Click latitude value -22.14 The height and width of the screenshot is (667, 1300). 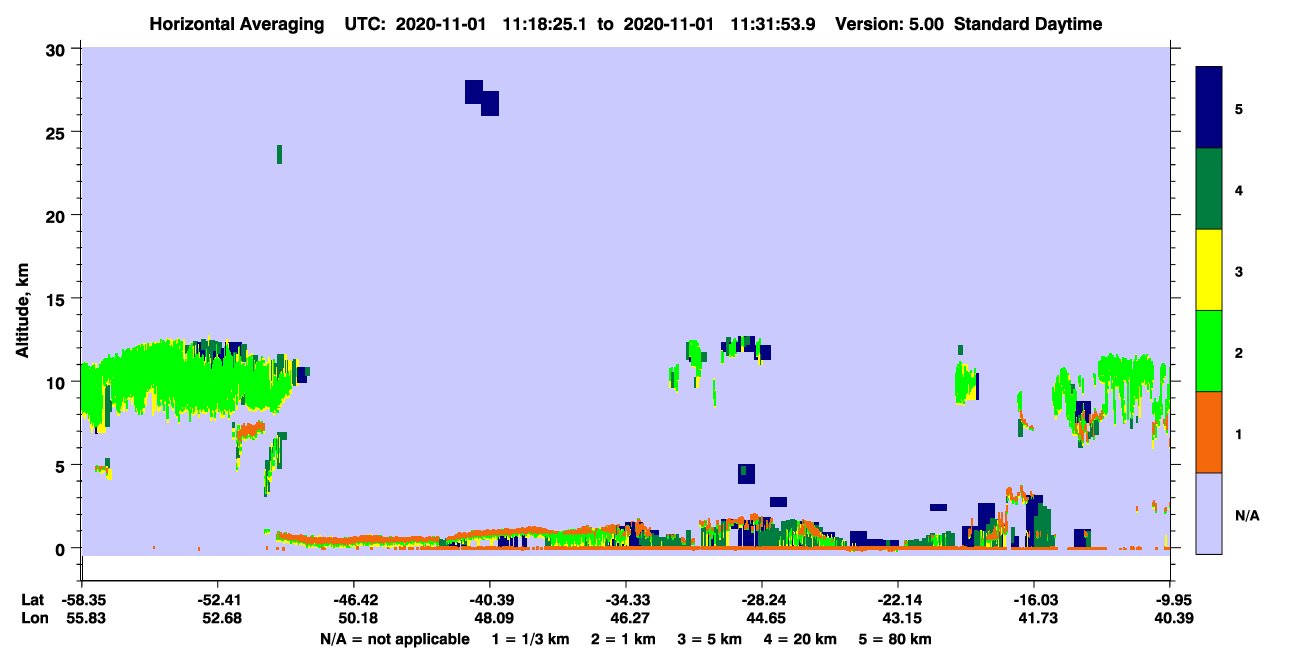click(x=897, y=600)
